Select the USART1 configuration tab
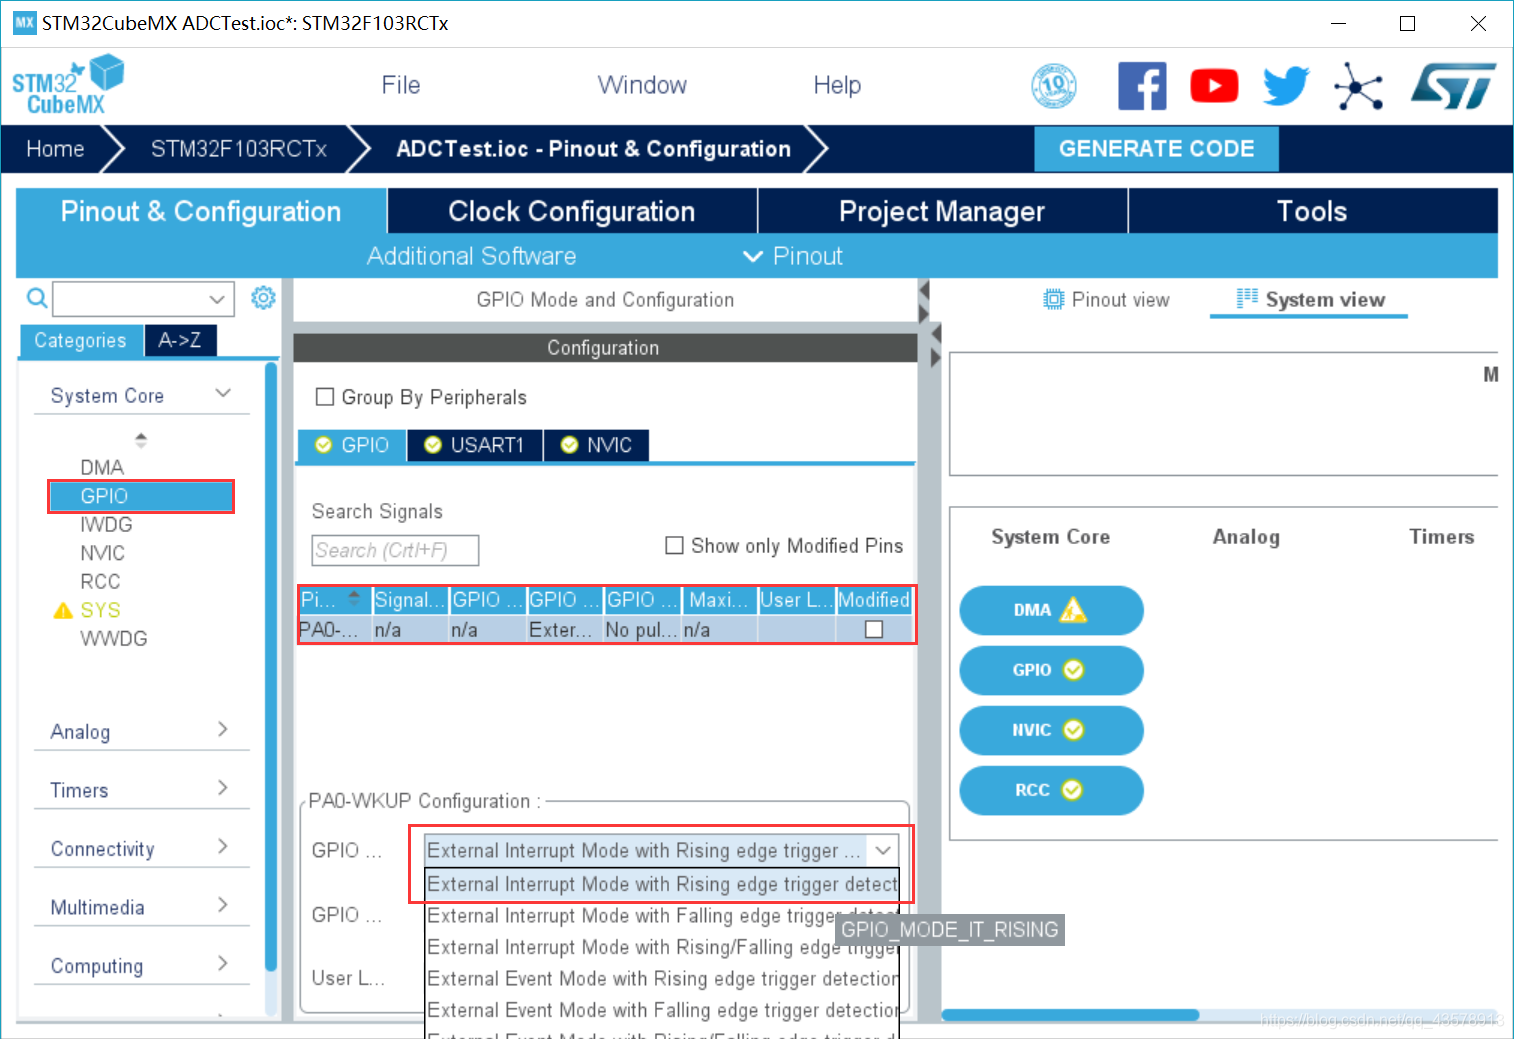The width and height of the screenshot is (1514, 1039). pyautogui.click(x=475, y=445)
